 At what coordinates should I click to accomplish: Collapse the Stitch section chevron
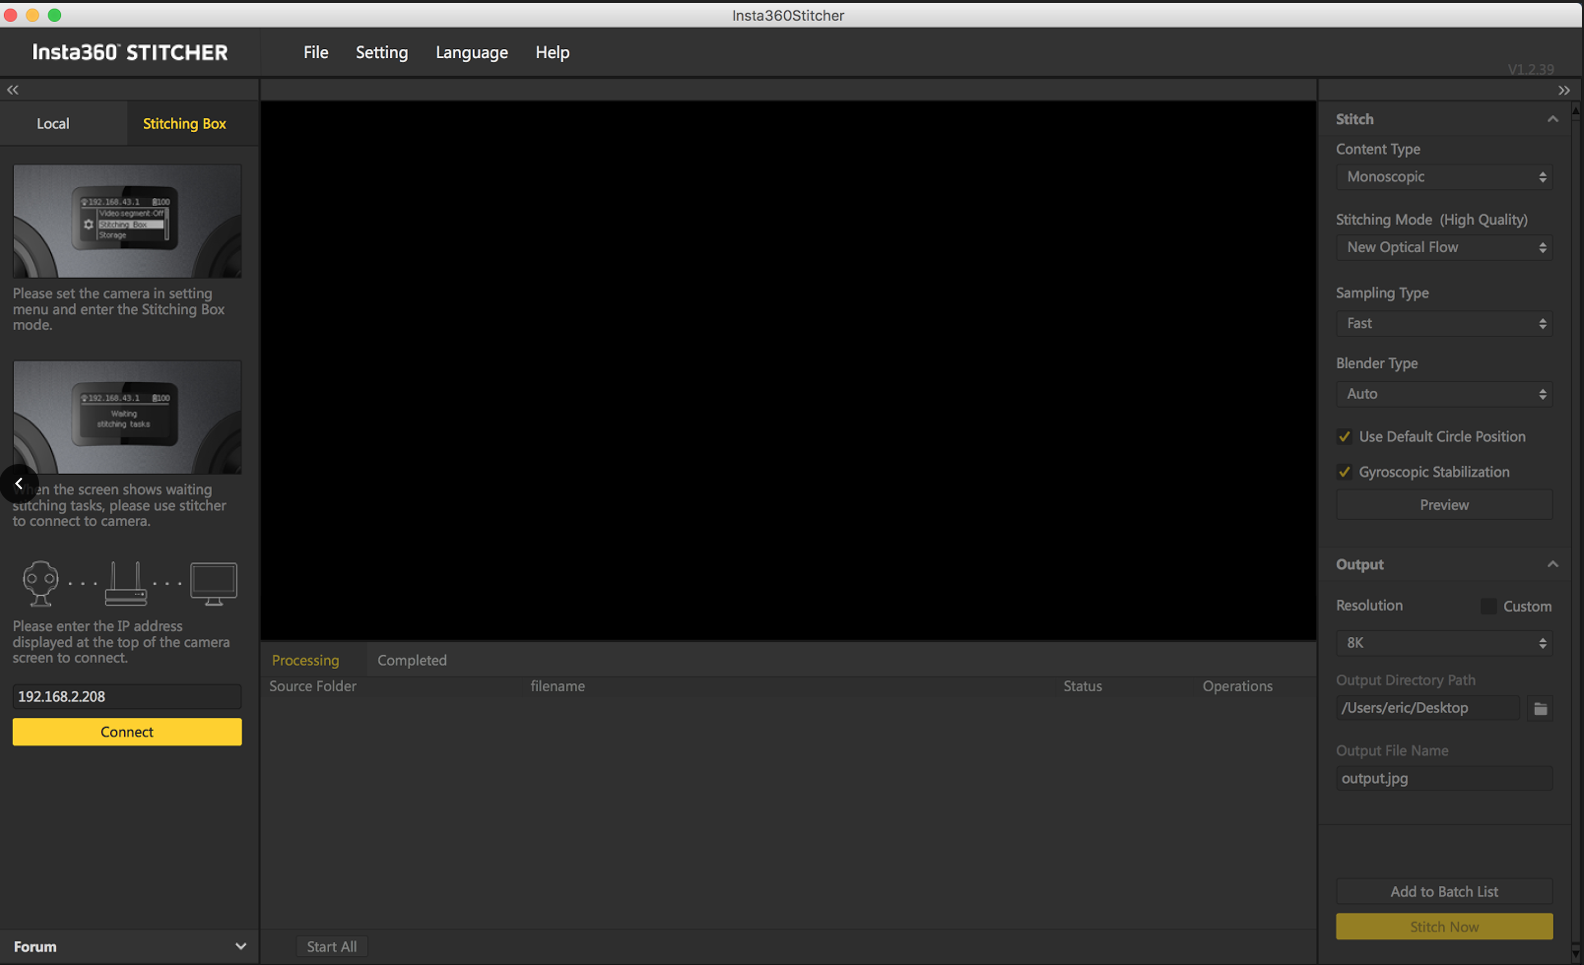coord(1552,119)
